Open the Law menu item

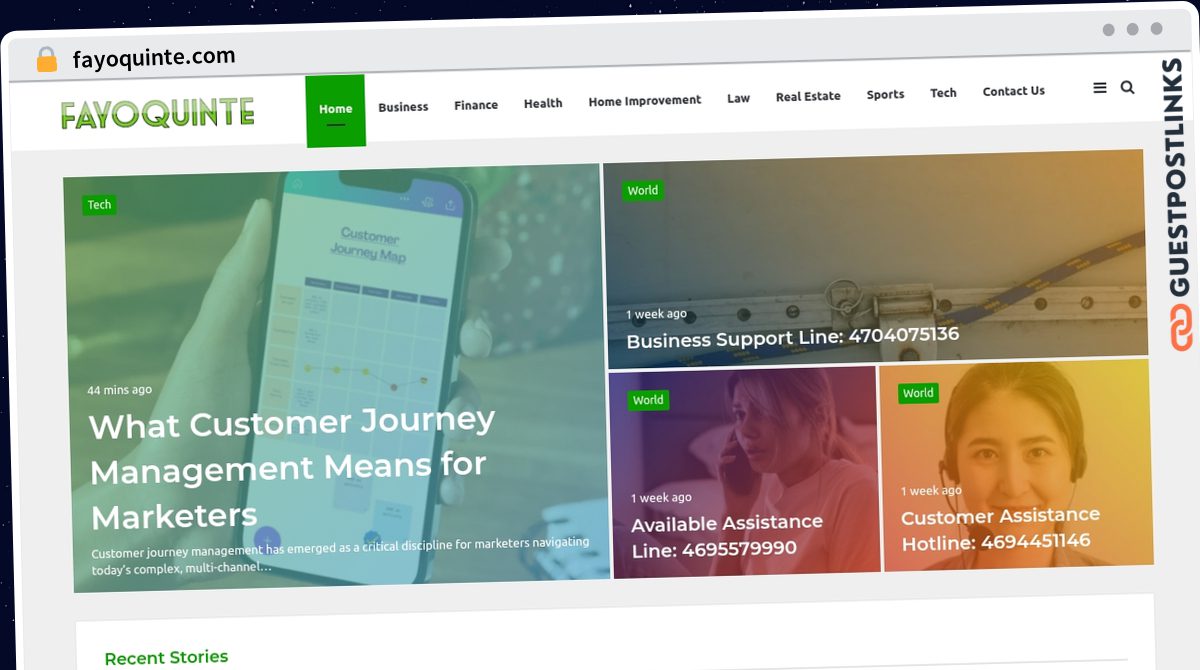click(x=738, y=98)
